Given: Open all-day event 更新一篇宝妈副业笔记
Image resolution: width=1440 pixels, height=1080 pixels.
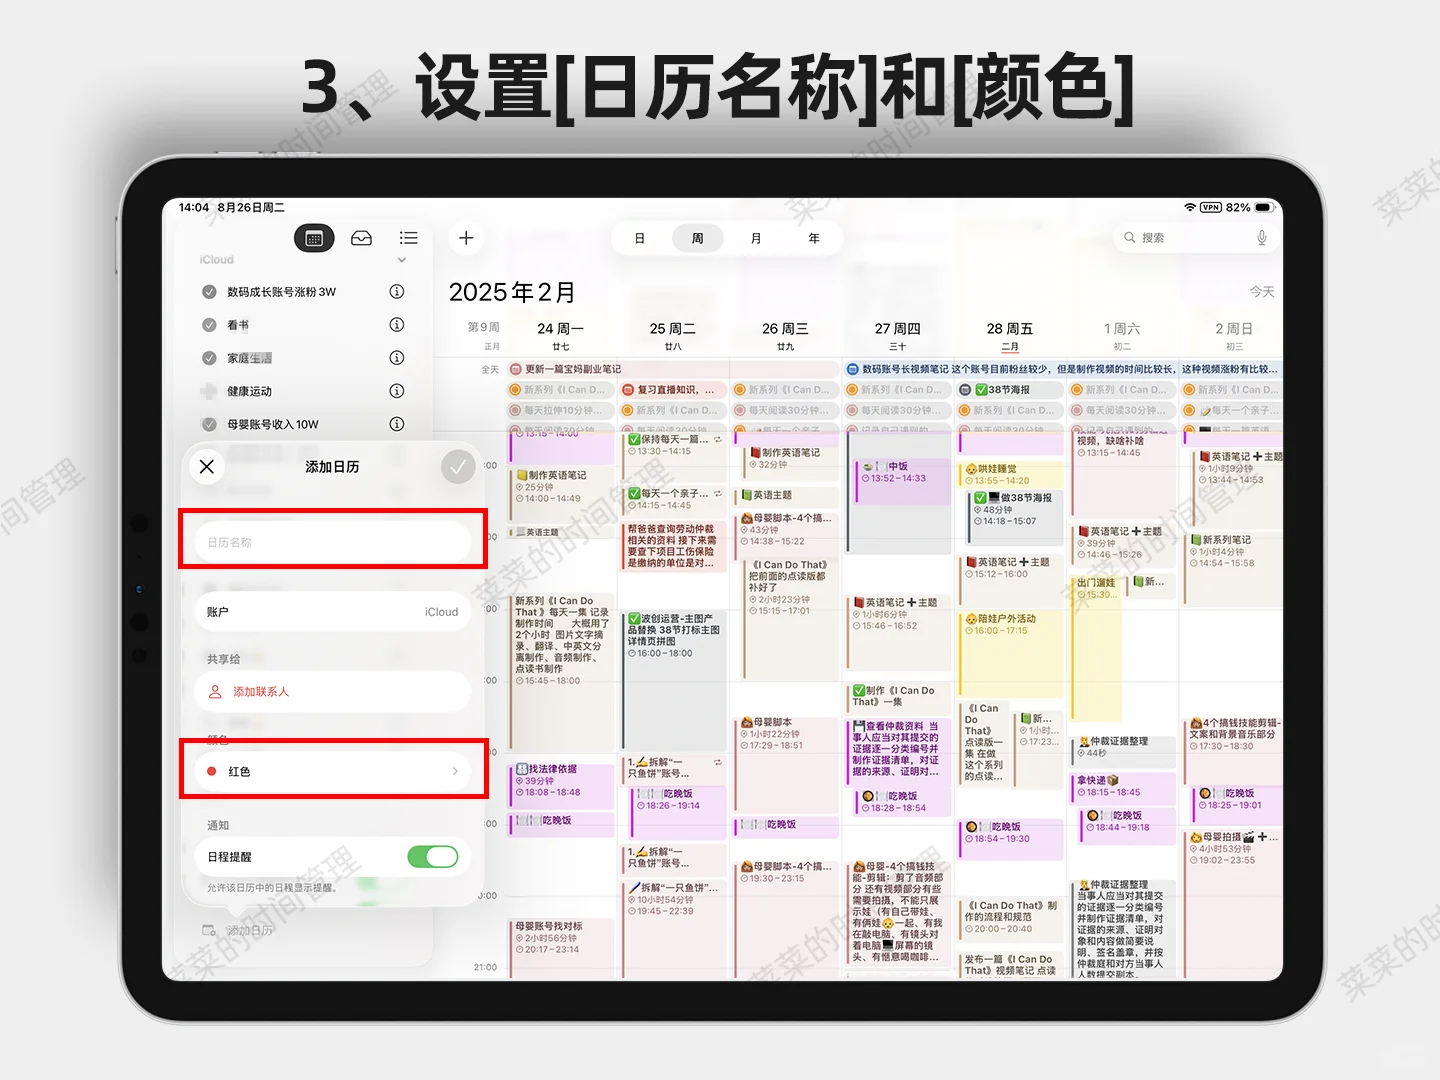Looking at the screenshot, I should click(673, 369).
